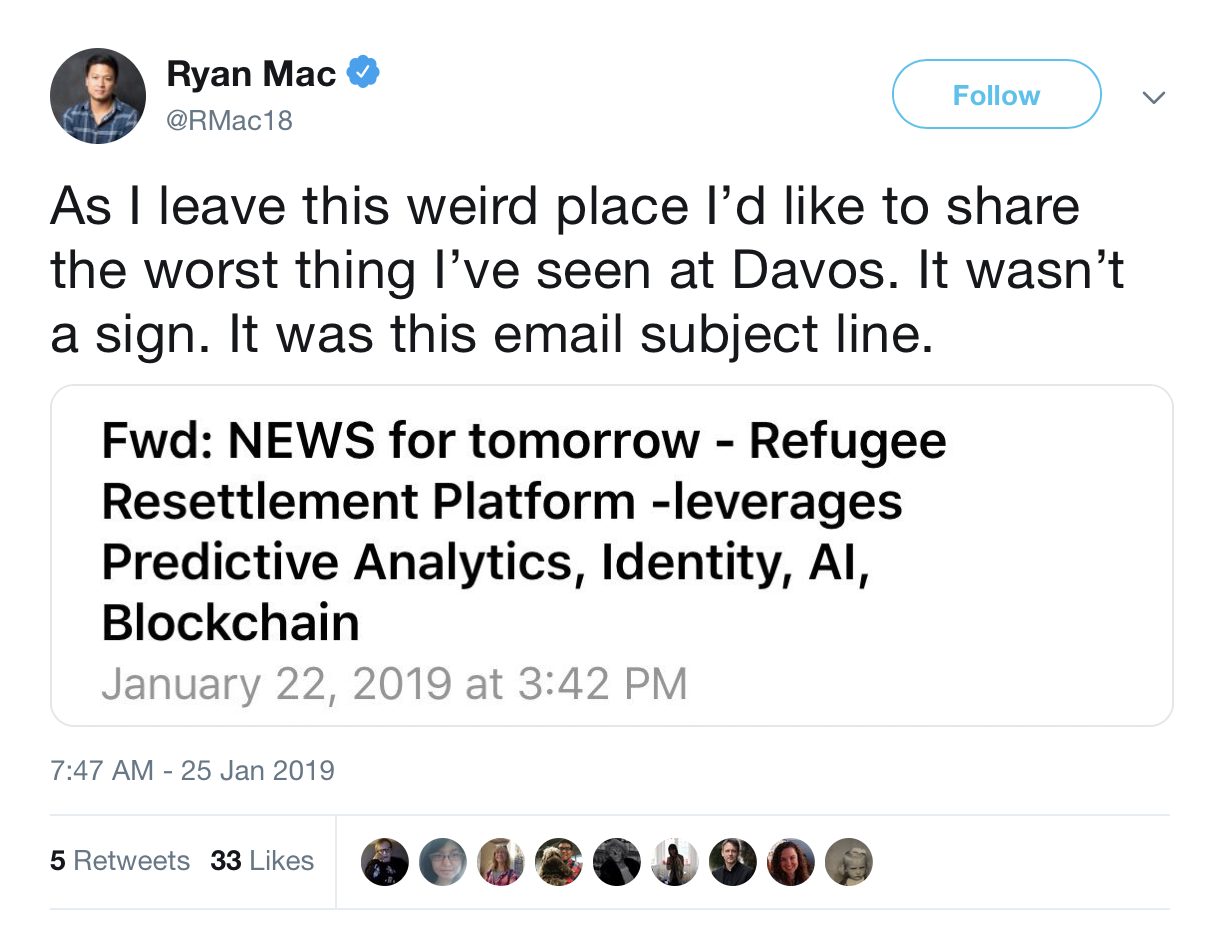Click the second liker's avatar with glasses
The image size is (1230, 932).
point(443,861)
